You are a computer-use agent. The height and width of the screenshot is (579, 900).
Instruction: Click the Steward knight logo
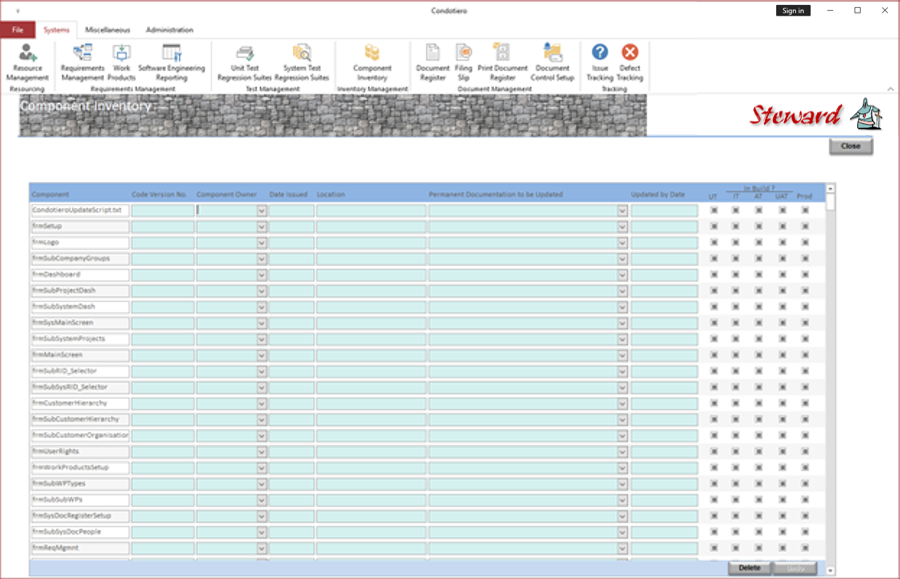(x=866, y=114)
